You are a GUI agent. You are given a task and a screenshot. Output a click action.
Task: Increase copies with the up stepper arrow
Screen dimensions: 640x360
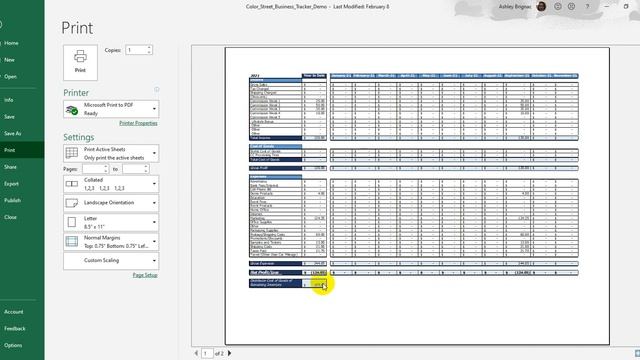[x=149, y=48]
